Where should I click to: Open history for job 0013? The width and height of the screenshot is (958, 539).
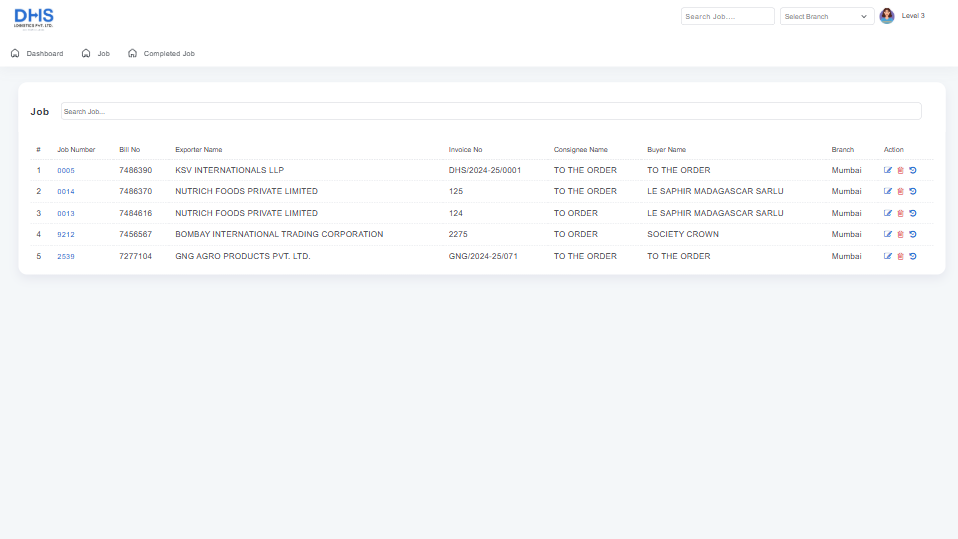913,213
